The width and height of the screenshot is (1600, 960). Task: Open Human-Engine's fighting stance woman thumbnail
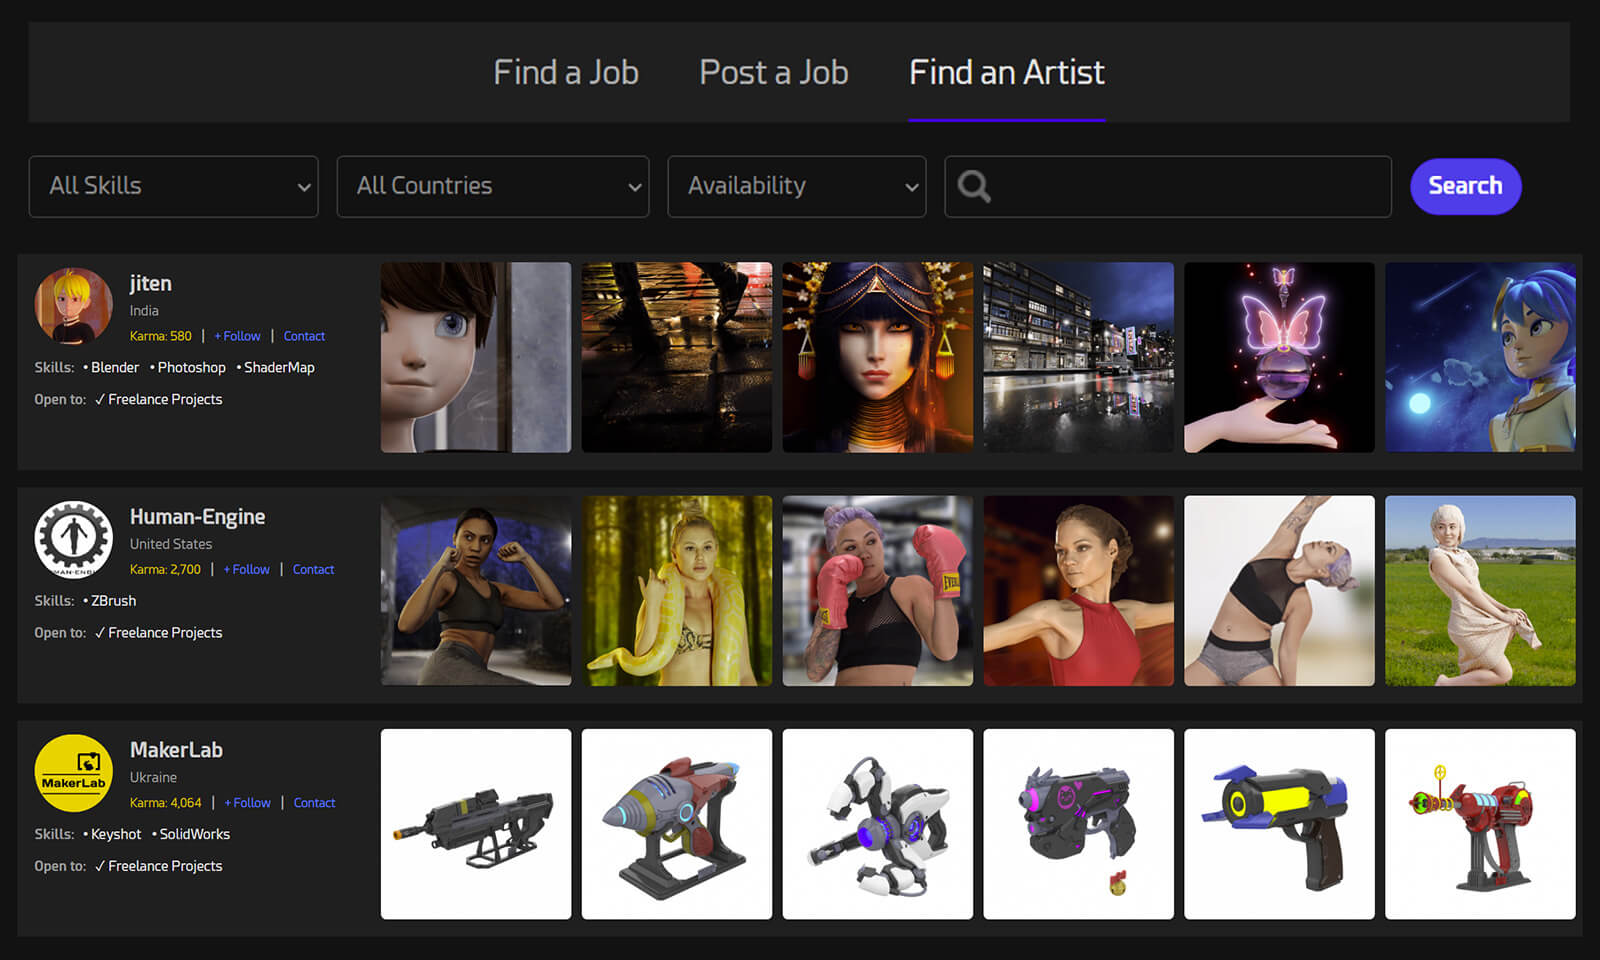coord(476,590)
